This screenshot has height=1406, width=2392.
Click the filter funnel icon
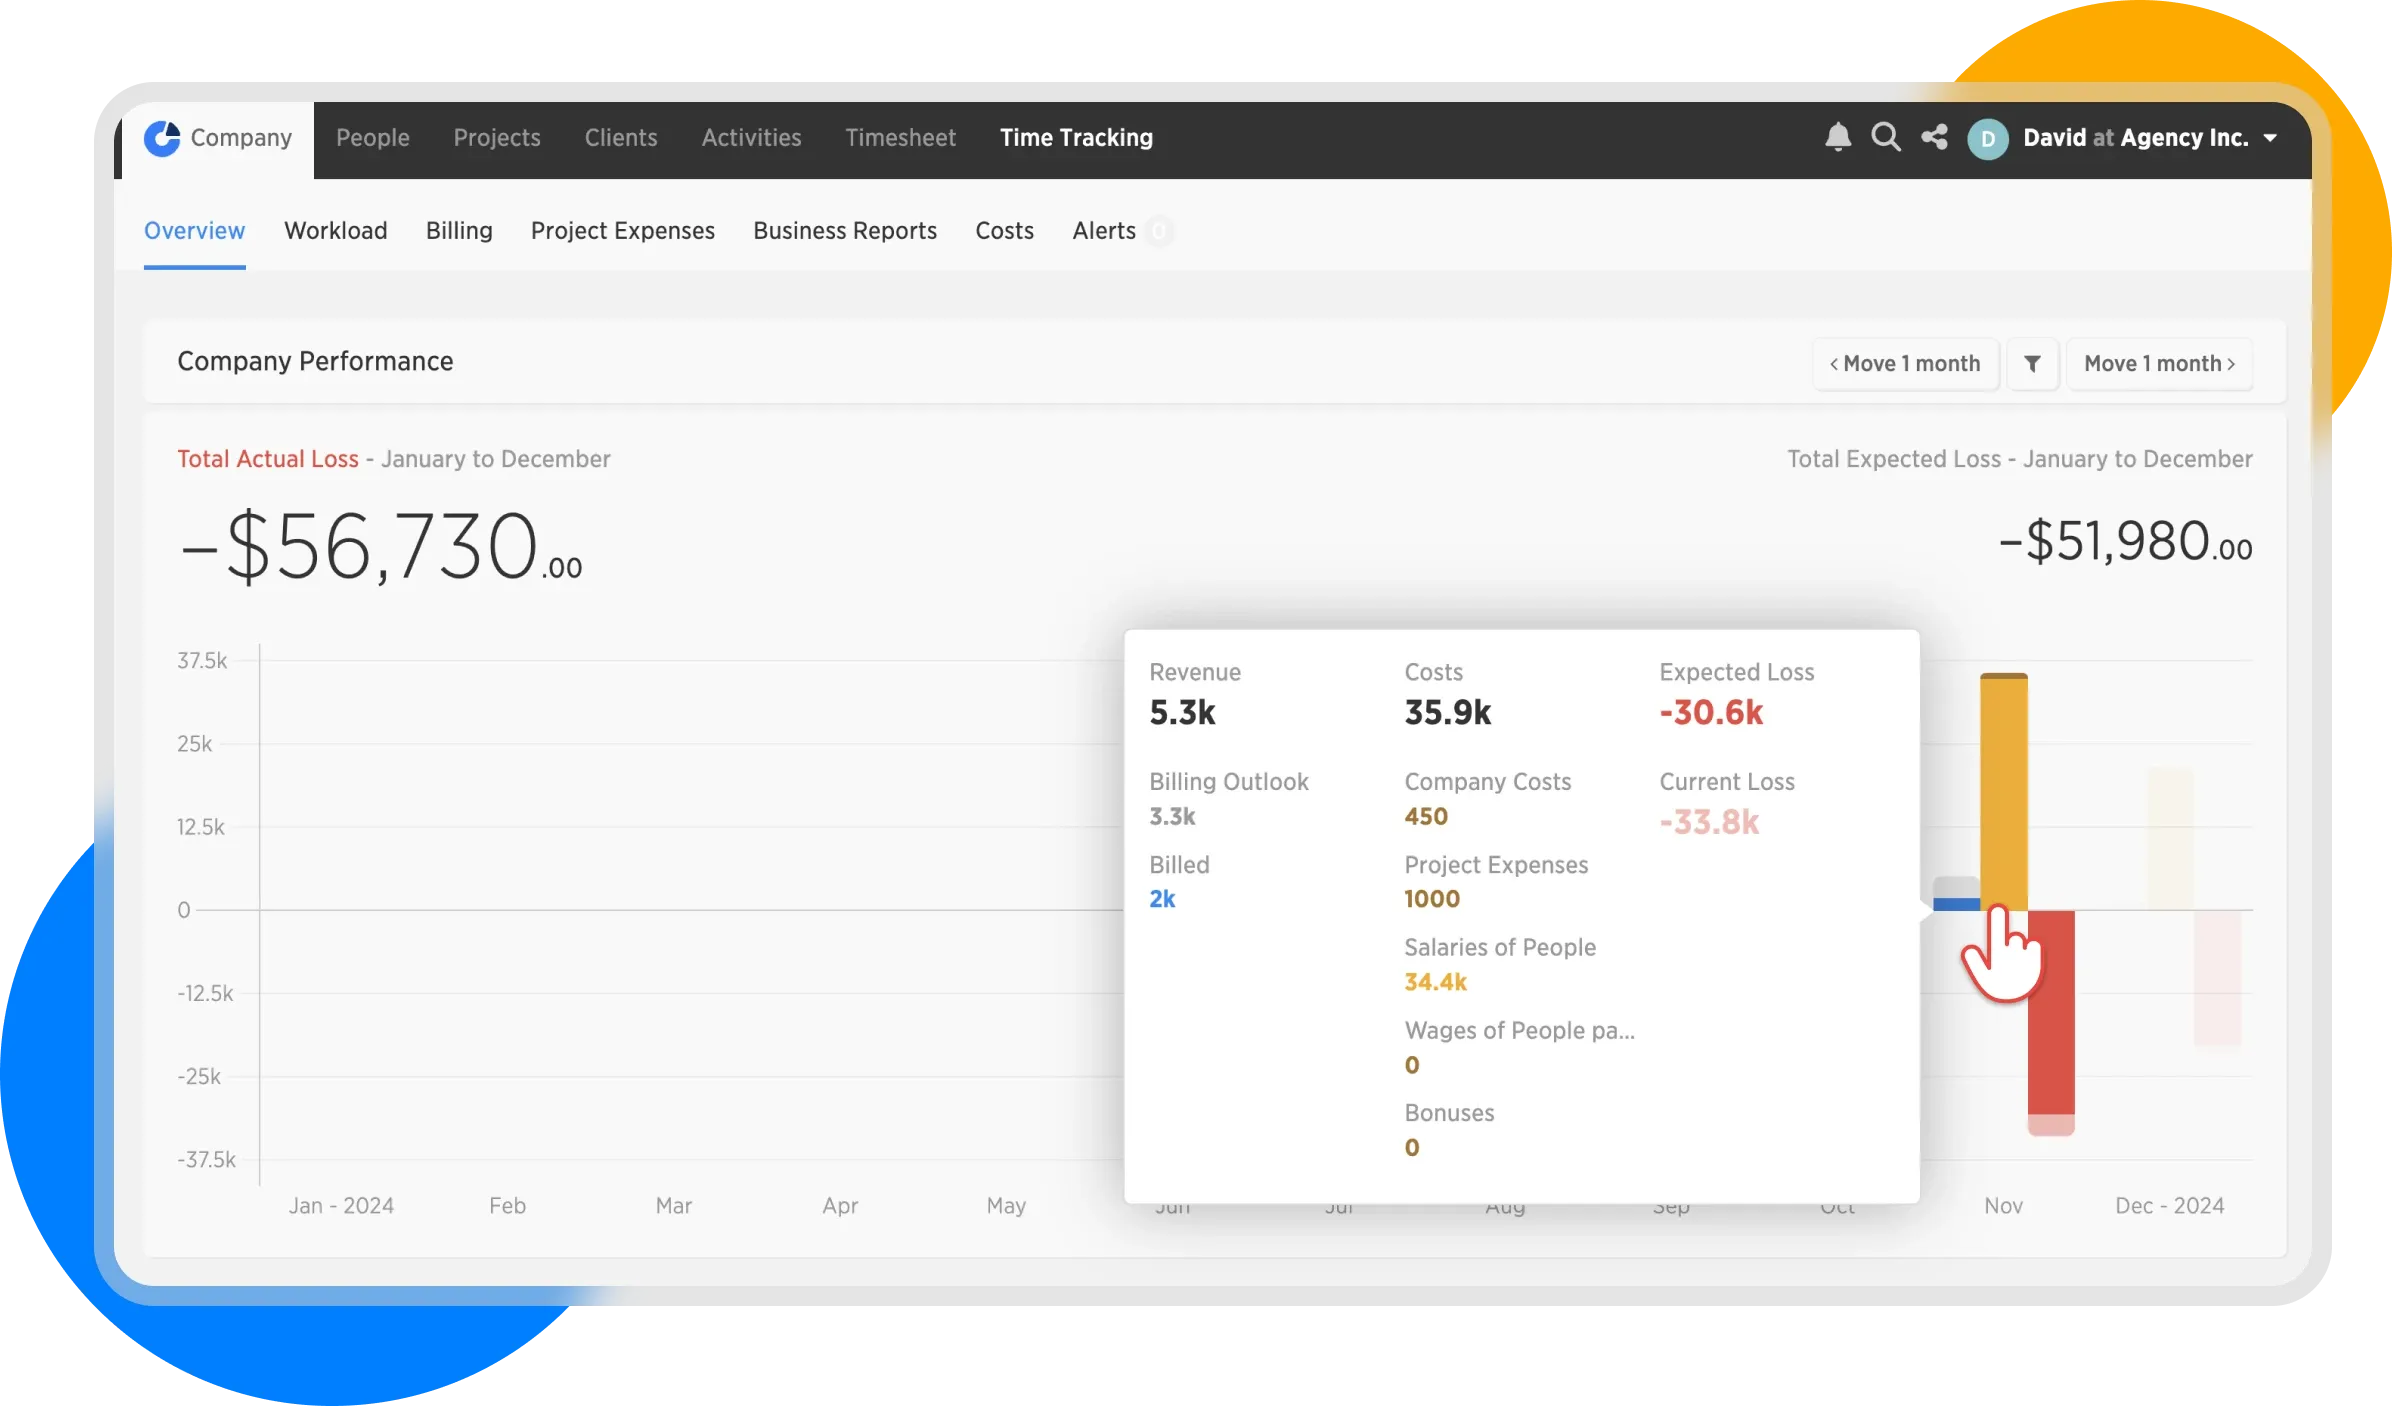(2032, 364)
